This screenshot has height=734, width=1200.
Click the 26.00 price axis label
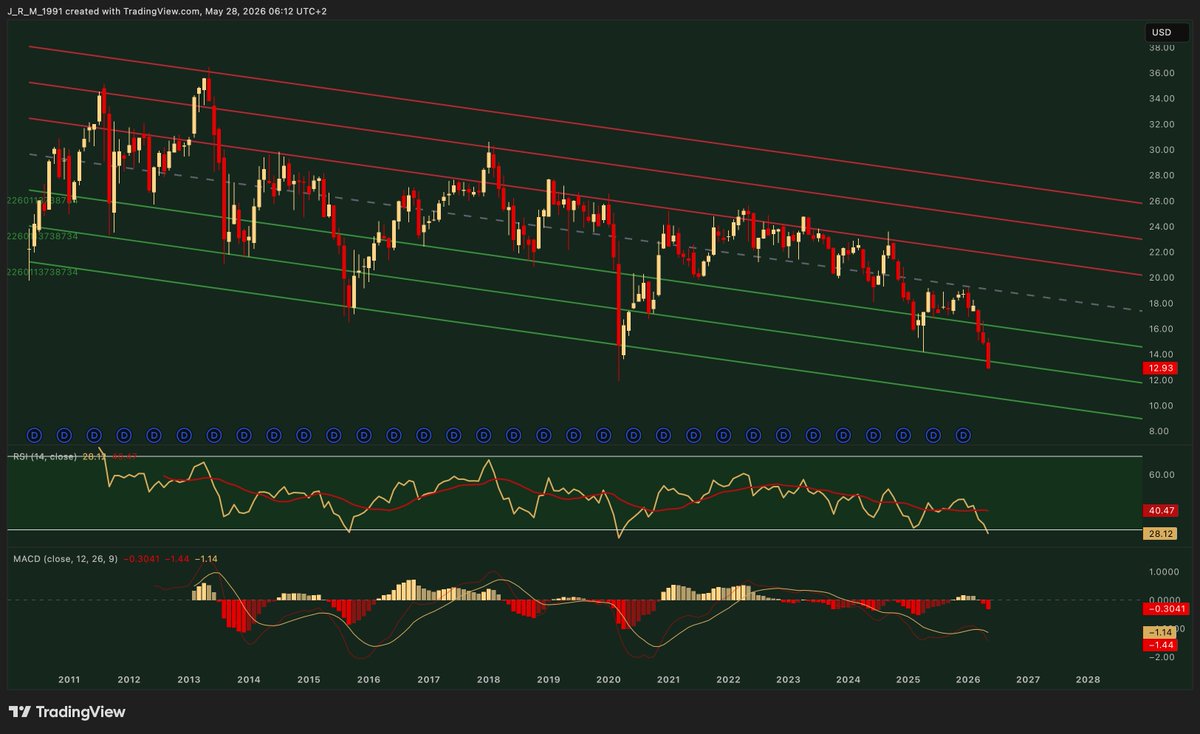(1161, 201)
